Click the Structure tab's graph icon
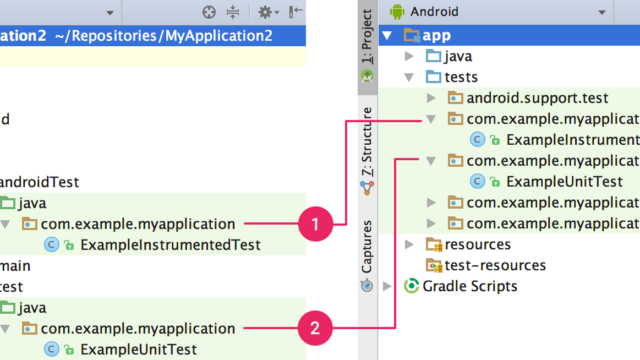This screenshot has height=360, width=640. (x=367, y=187)
